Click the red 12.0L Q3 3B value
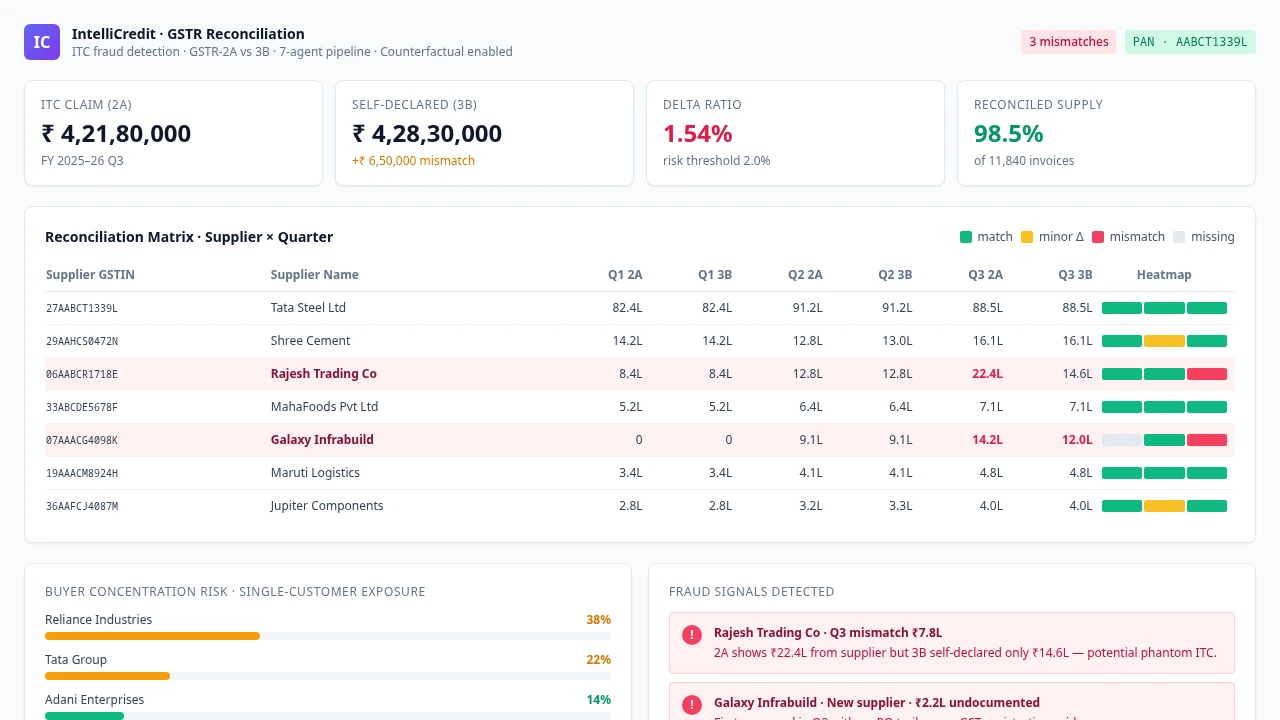The image size is (1280, 720). (x=1077, y=440)
